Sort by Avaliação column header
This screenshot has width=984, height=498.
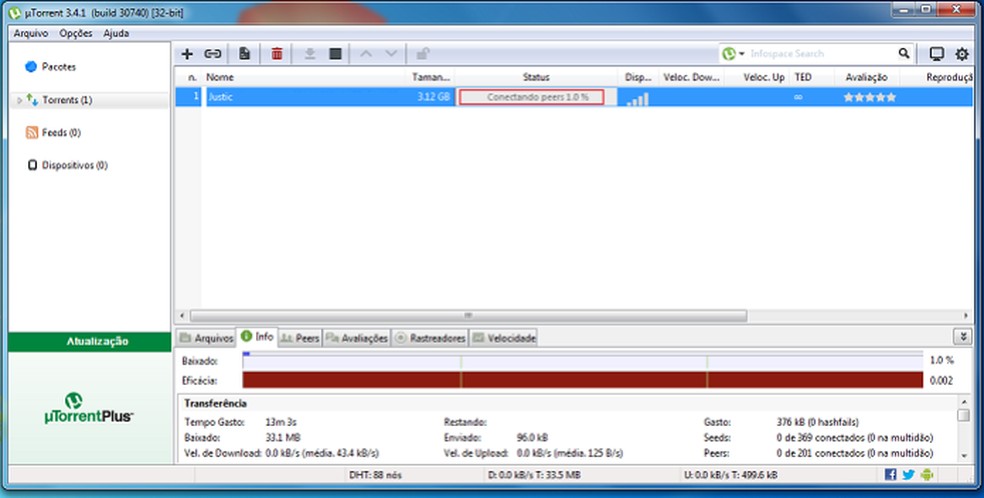click(x=867, y=77)
